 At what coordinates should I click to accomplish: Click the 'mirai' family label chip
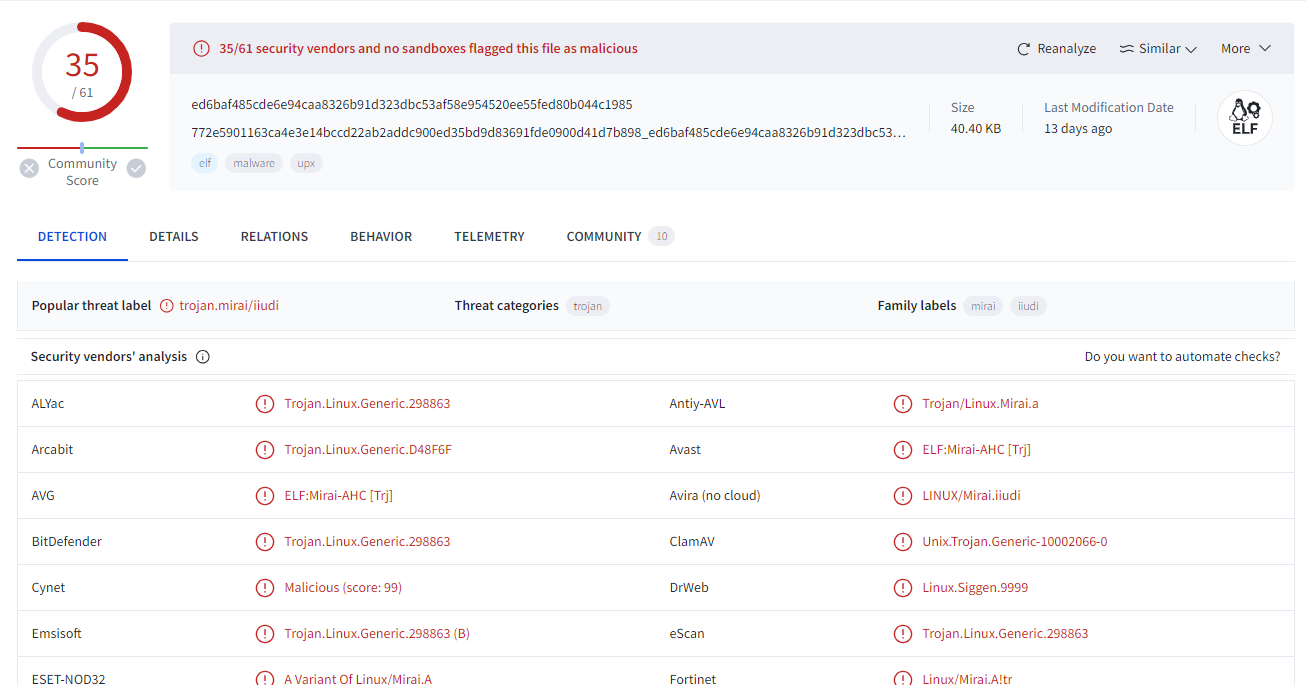(x=983, y=306)
